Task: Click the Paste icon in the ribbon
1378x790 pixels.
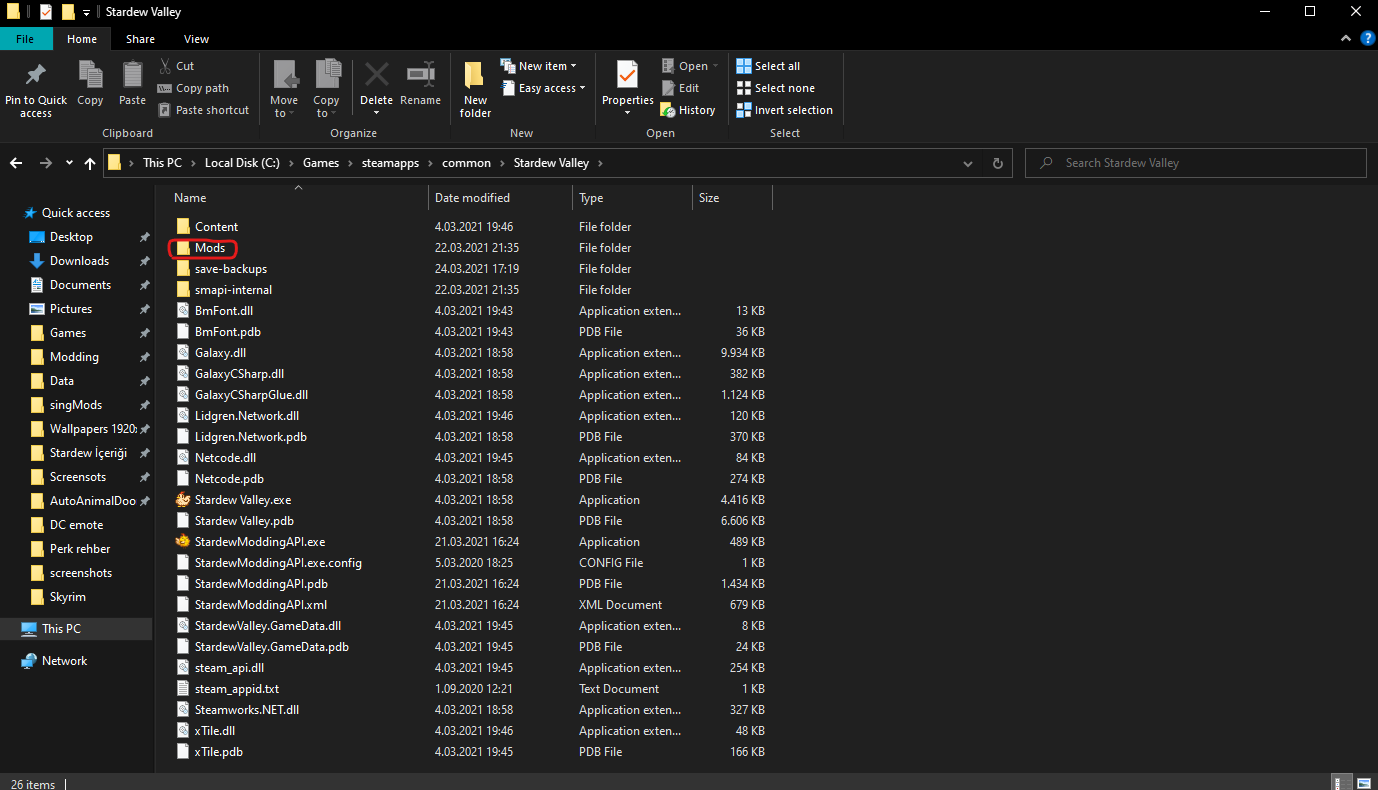Action: (x=132, y=75)
